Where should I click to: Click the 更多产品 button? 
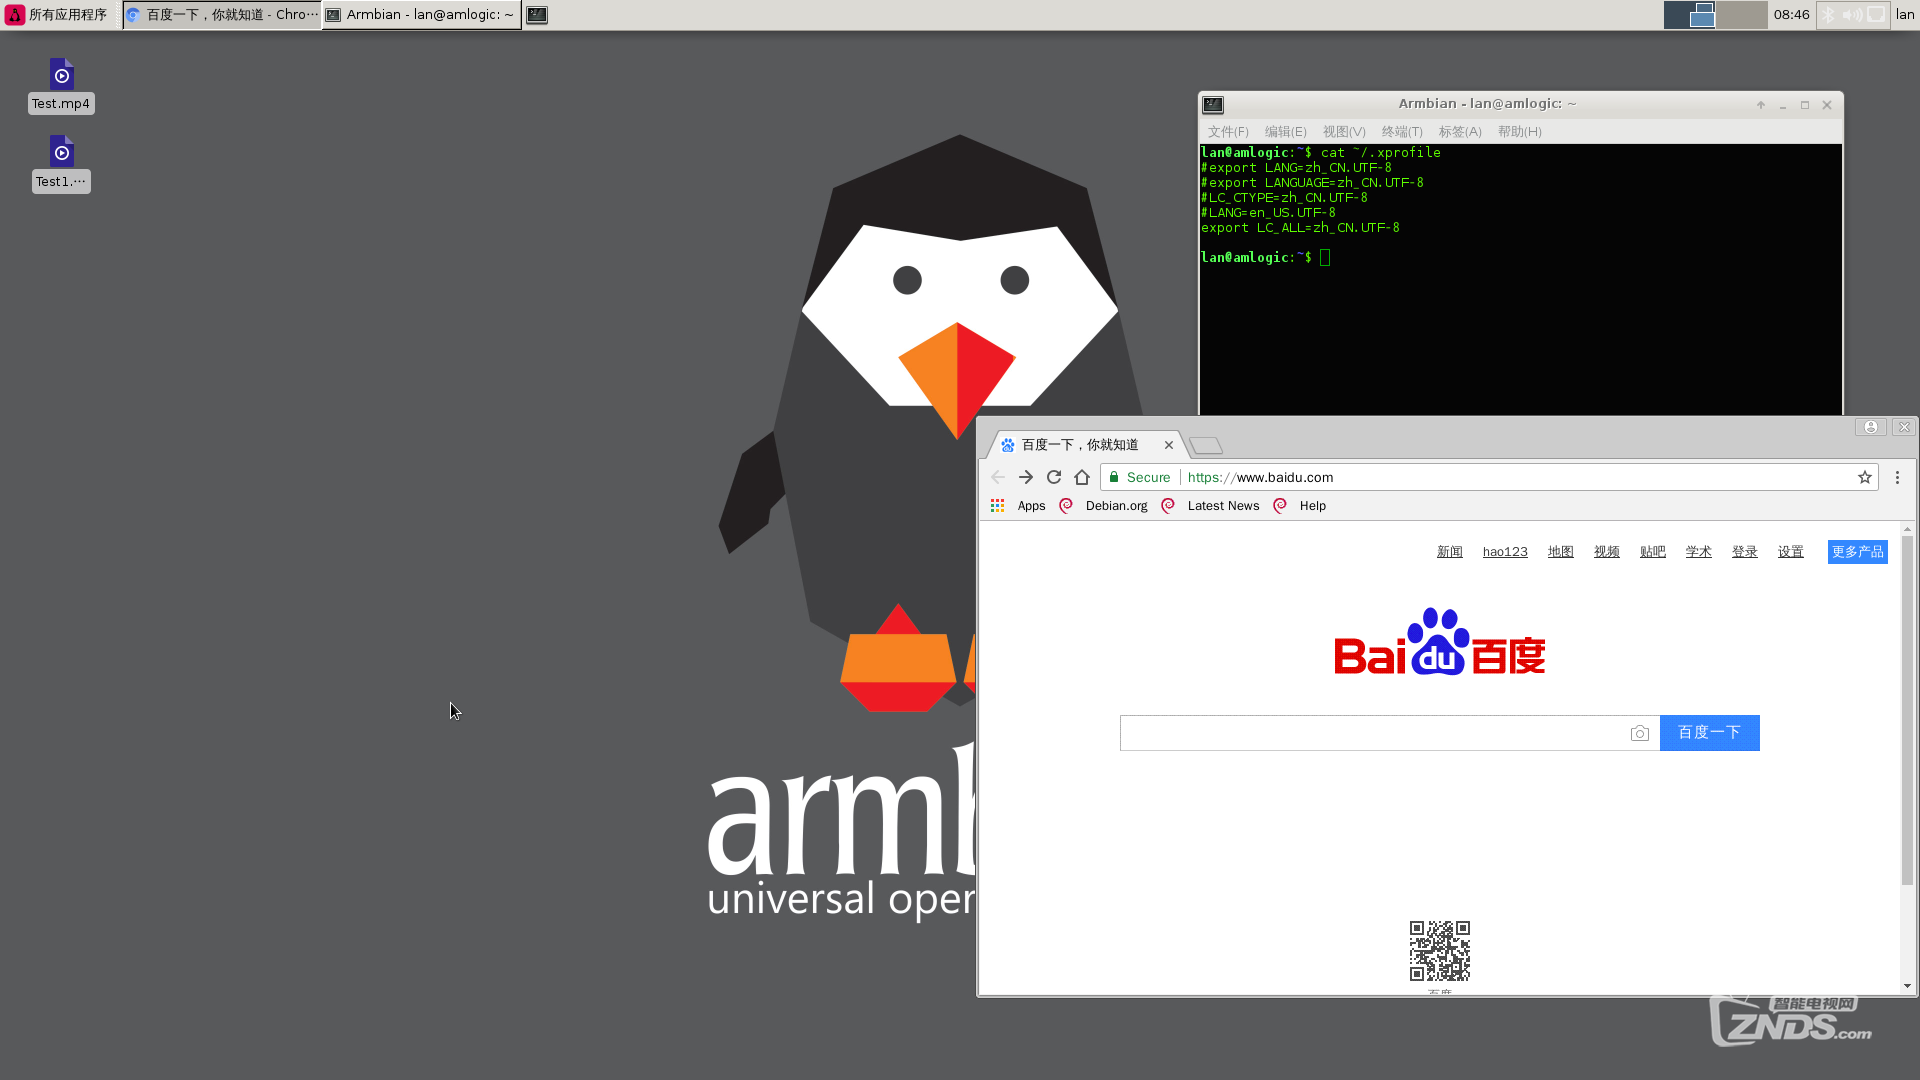pos(1857,552)
